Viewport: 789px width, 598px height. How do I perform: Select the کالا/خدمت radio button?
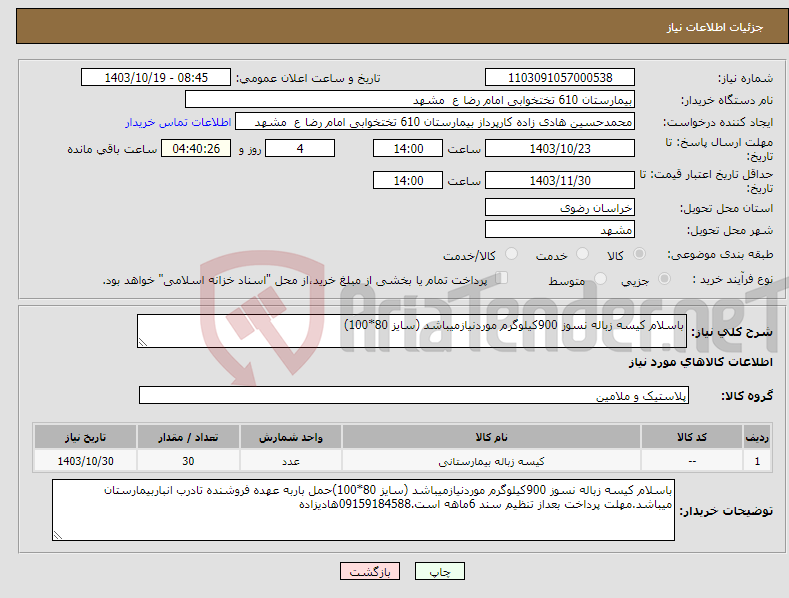point(511,254)
